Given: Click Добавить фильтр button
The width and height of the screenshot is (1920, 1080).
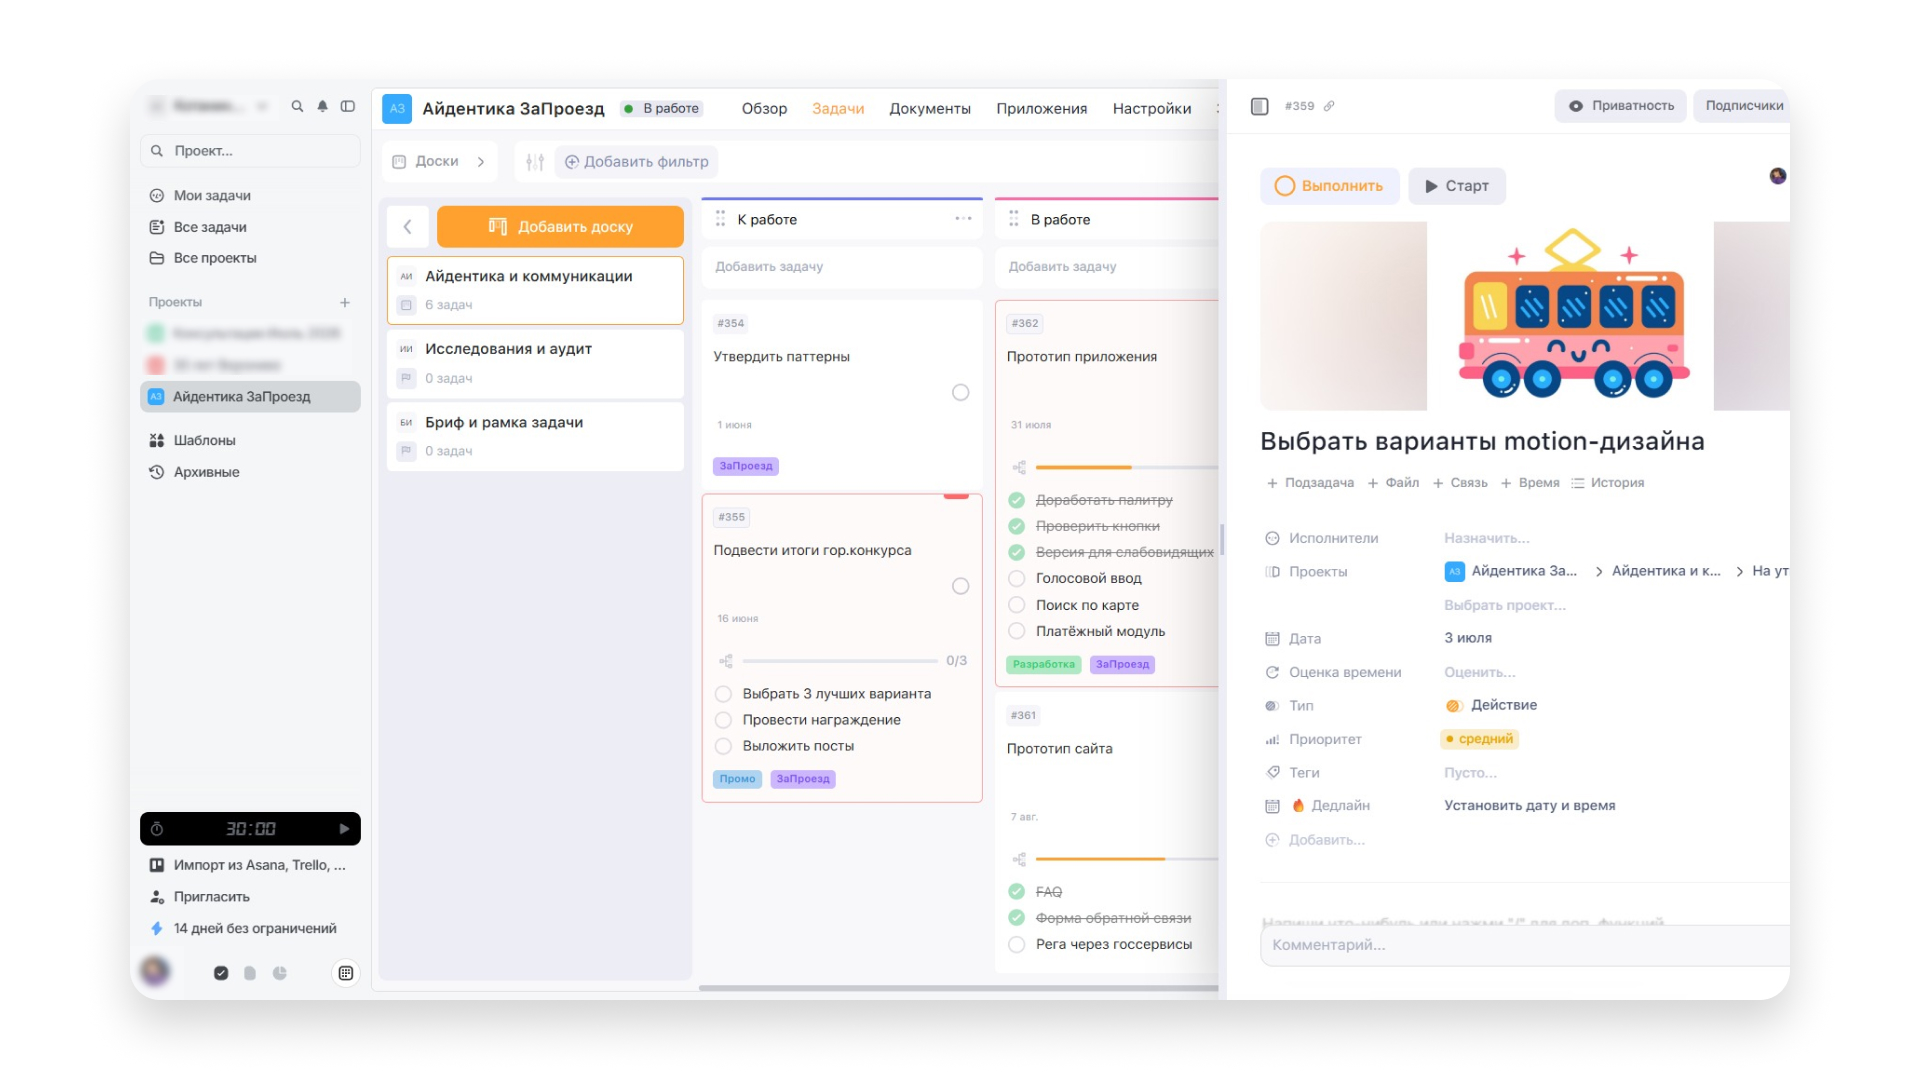Looking at the screenshot, I should (637, 162).
